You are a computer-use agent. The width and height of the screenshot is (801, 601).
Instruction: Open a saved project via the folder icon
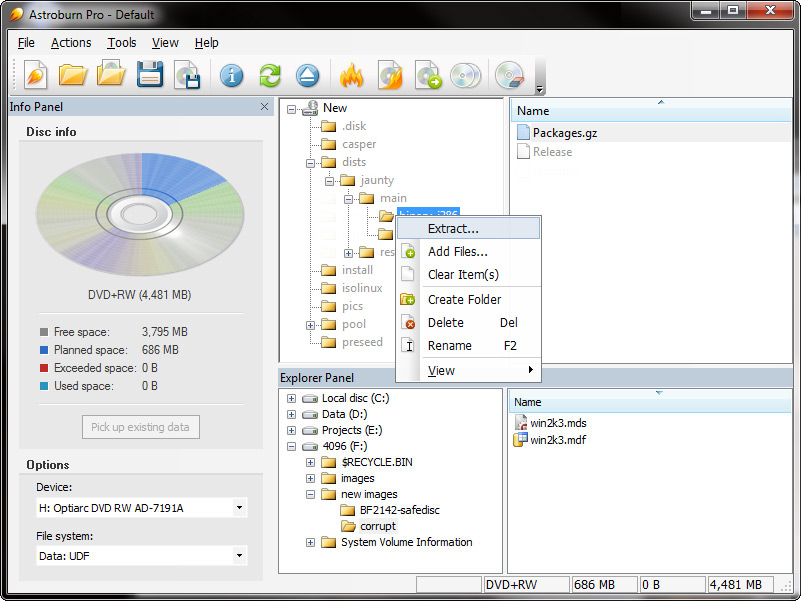pyautogui.click(x=73, y=75)
